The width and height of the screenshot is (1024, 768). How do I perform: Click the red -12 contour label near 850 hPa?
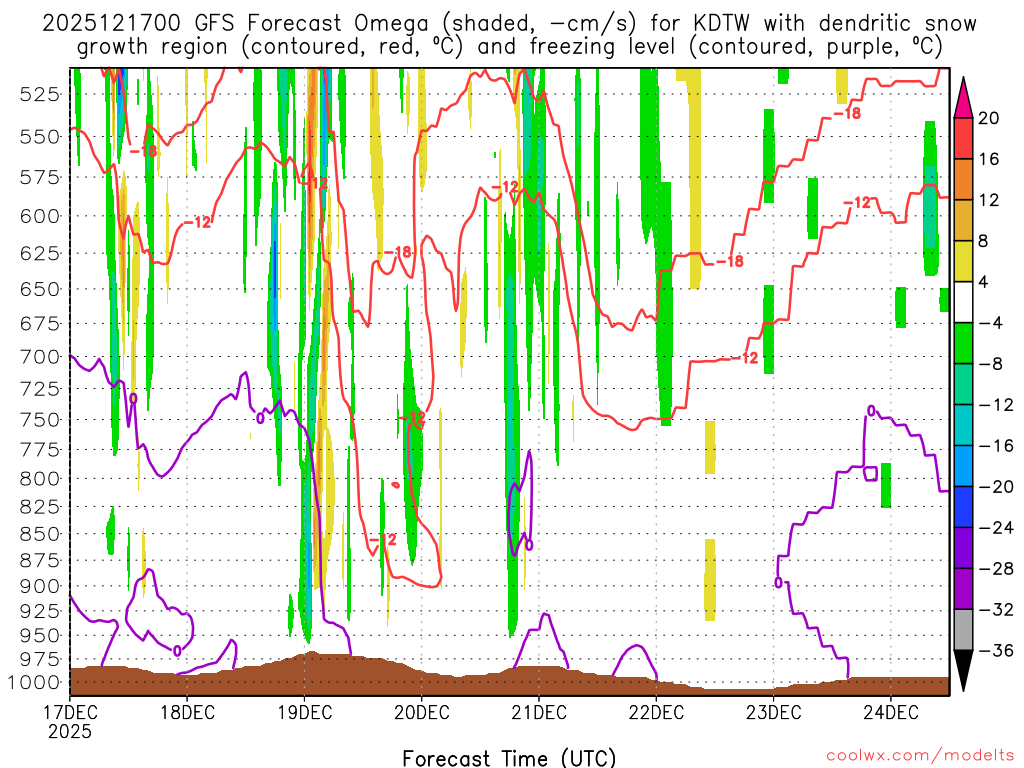[x=383, y=540]
